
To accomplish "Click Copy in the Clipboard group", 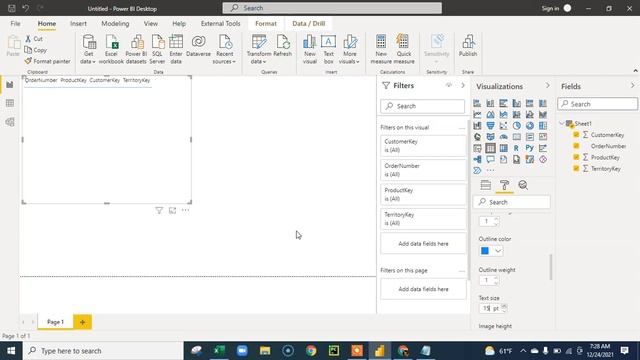I will click(36, 50).
